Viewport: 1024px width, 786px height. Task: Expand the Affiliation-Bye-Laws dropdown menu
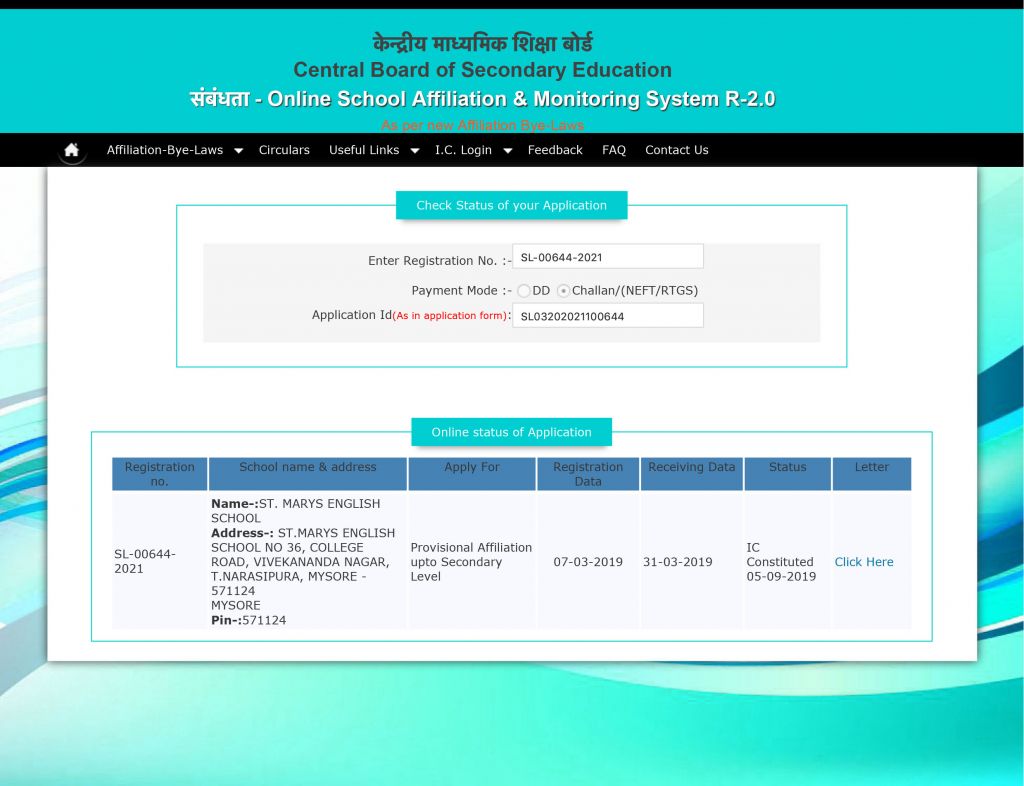pos(165,150)
